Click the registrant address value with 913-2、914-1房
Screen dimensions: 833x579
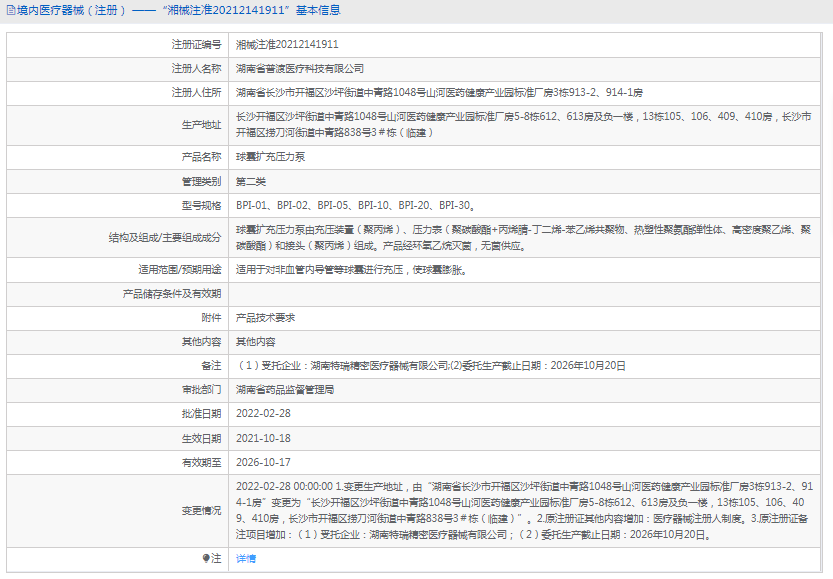439,92
